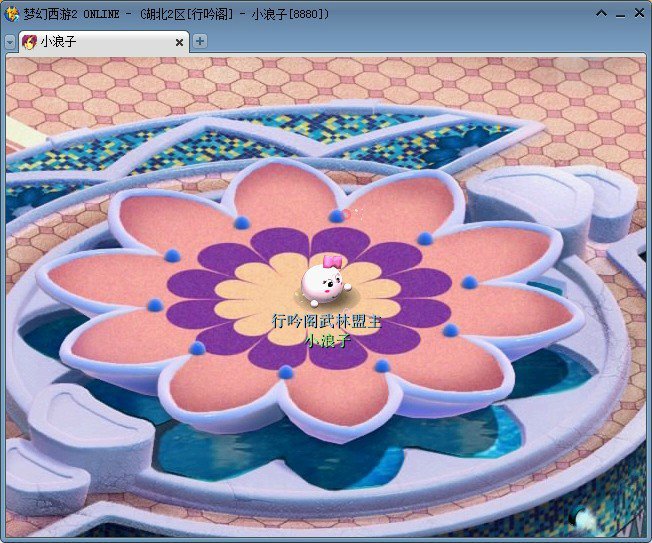Click the white bubble character with bow
The height and width of the screenshot is (543, 652).
pos(326,281)
